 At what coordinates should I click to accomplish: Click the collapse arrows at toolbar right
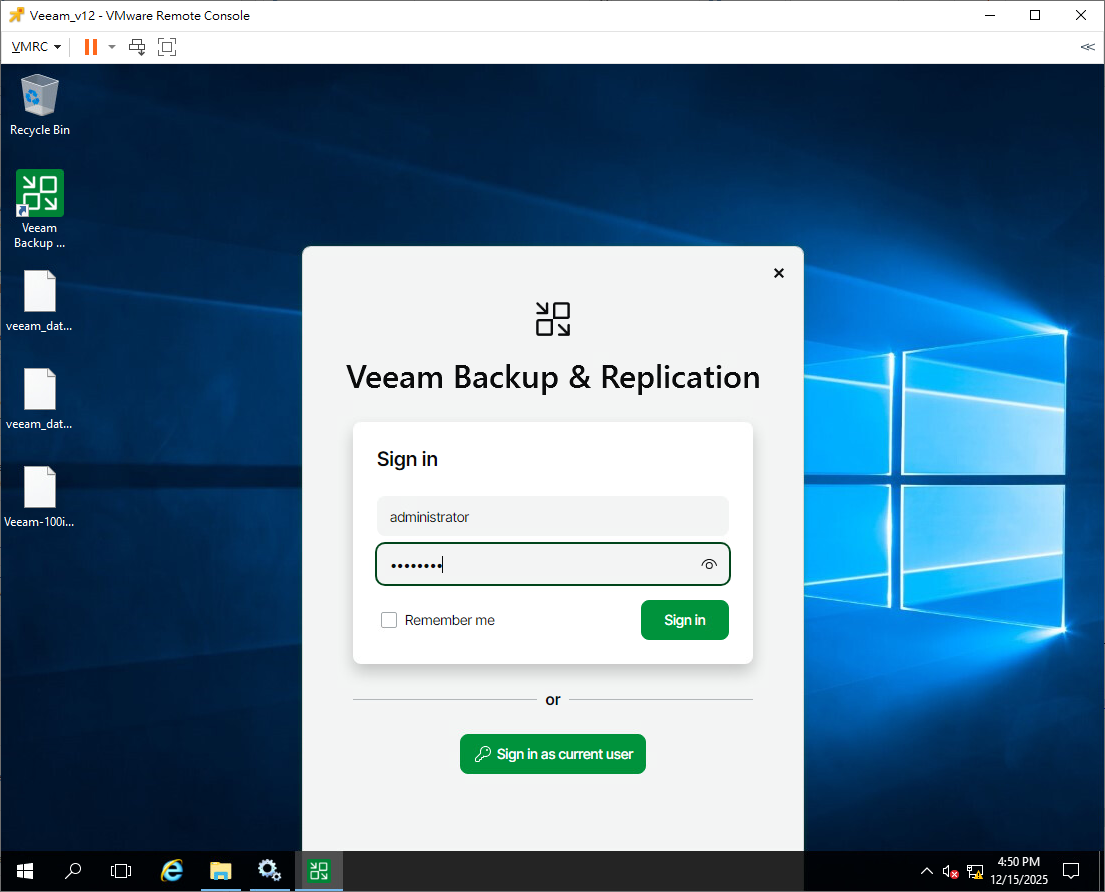[1087, 47]
